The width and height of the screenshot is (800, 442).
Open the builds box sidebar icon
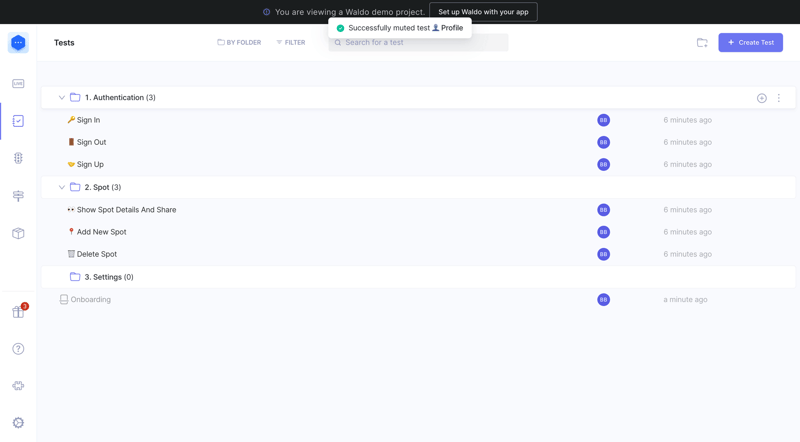tap(18, 233)
